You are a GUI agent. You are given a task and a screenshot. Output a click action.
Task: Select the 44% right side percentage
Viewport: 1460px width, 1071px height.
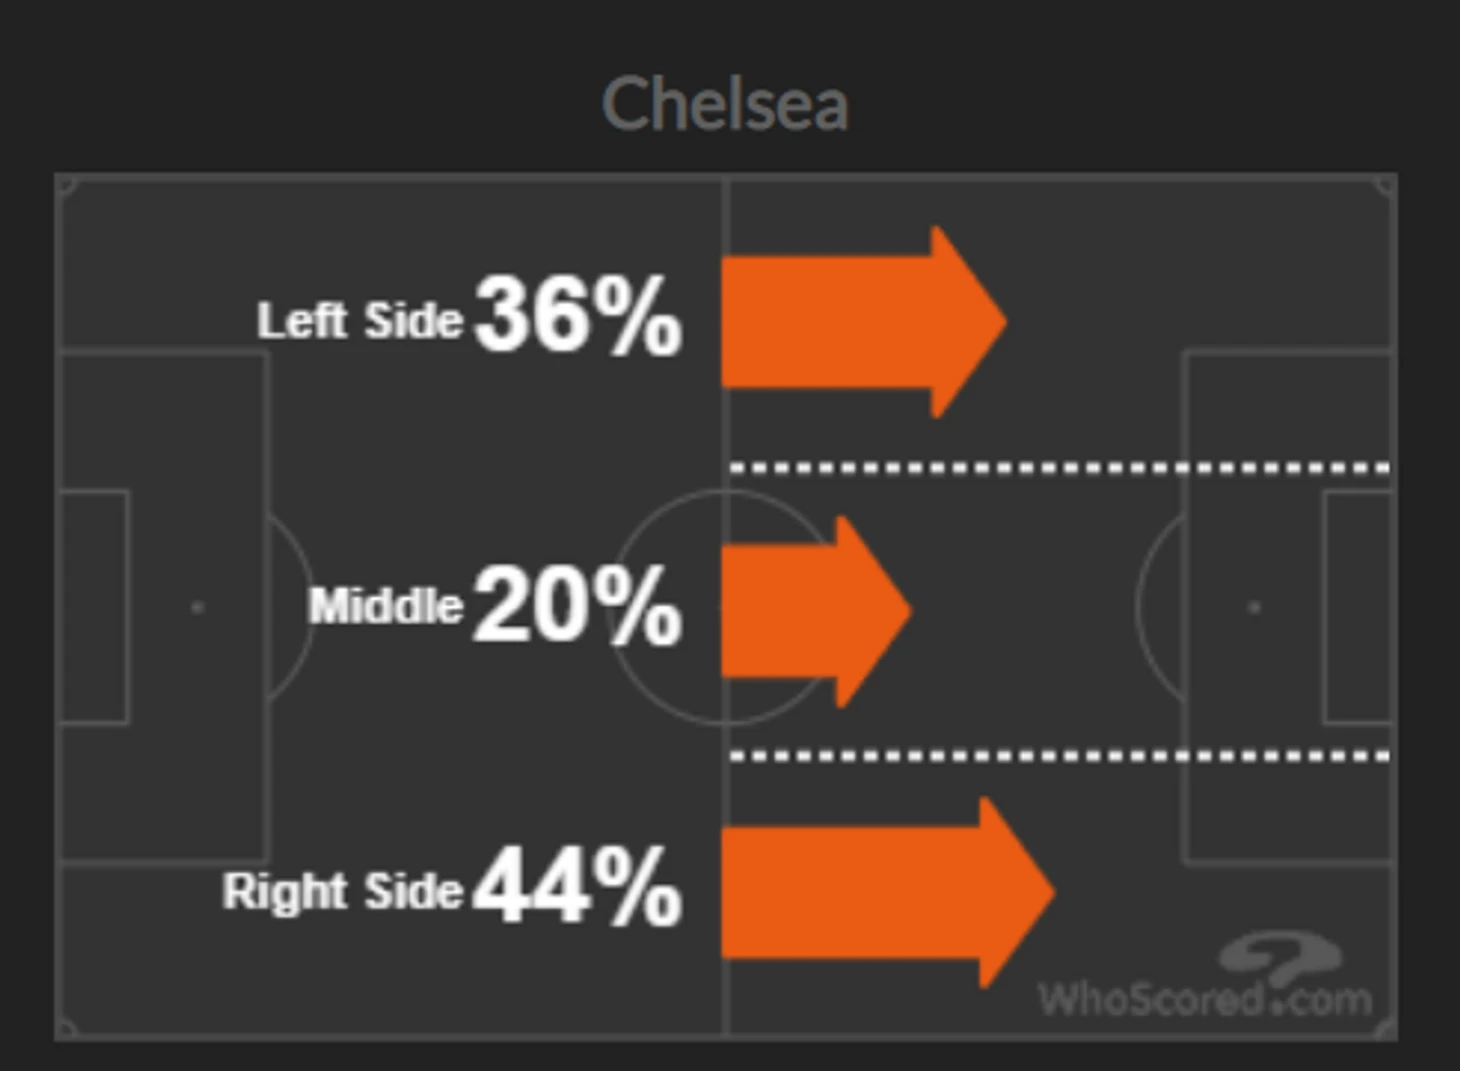click(x=578, y=886)
